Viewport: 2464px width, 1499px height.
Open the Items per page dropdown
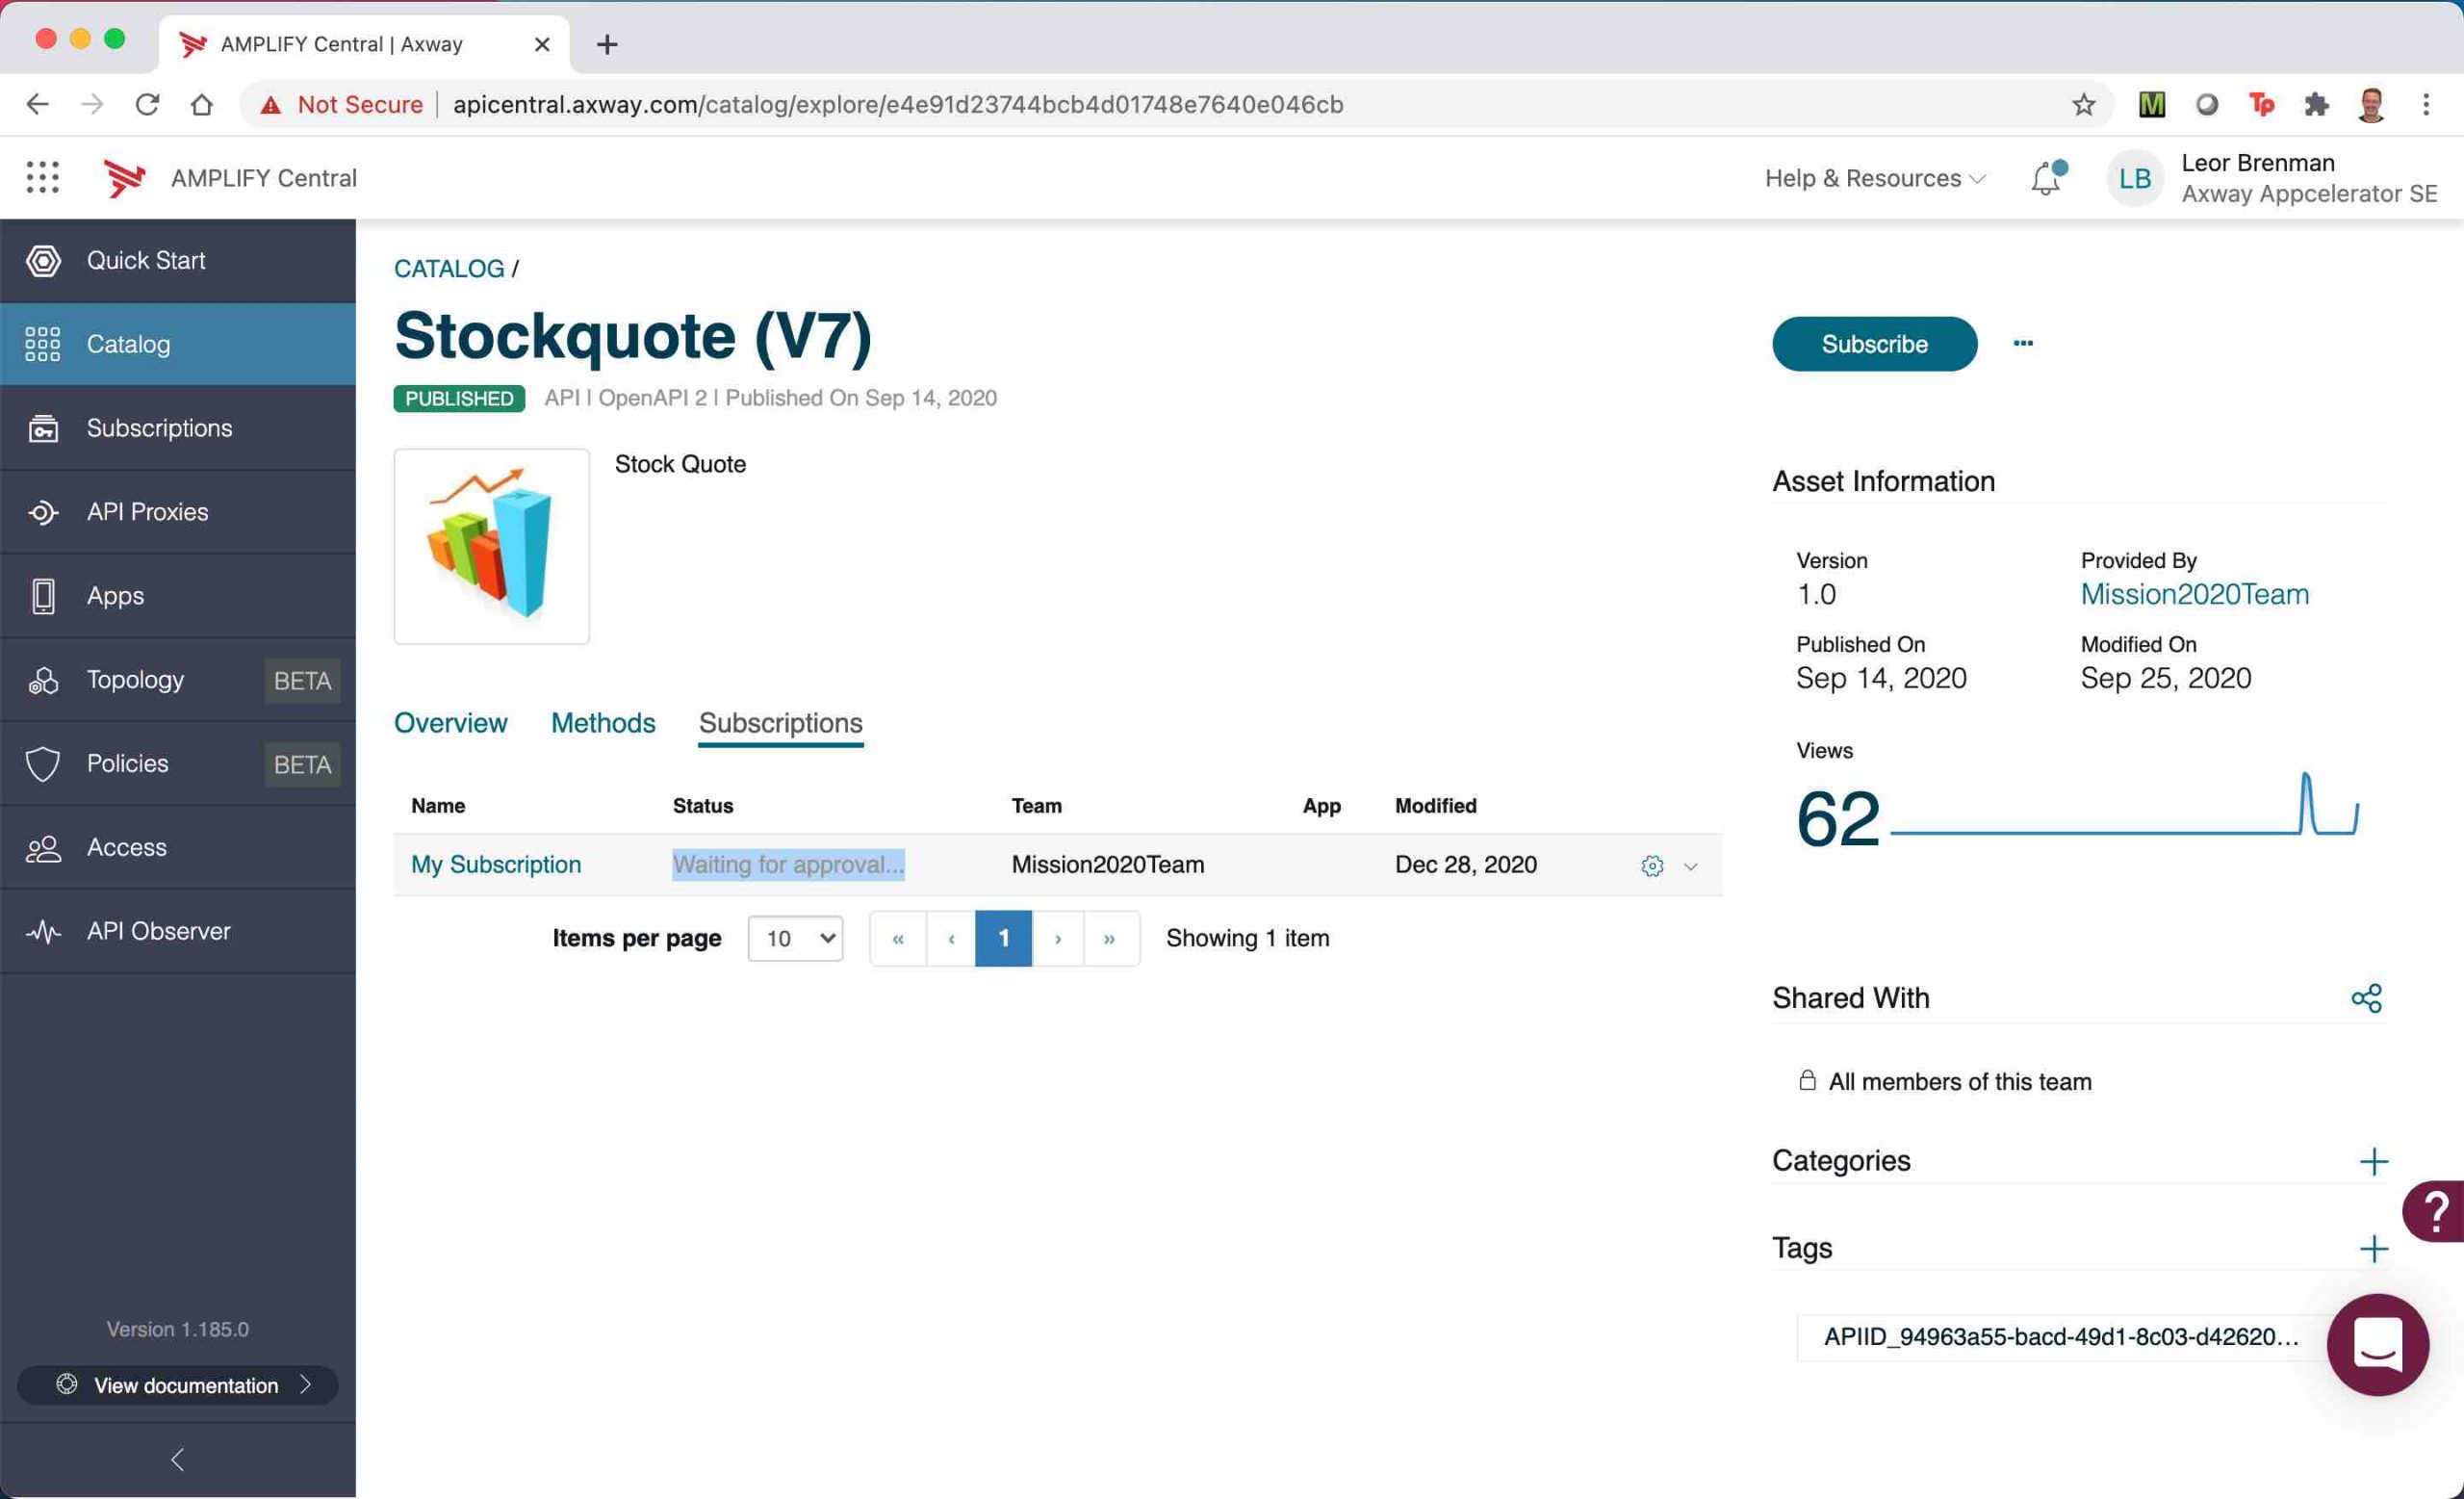796,938
